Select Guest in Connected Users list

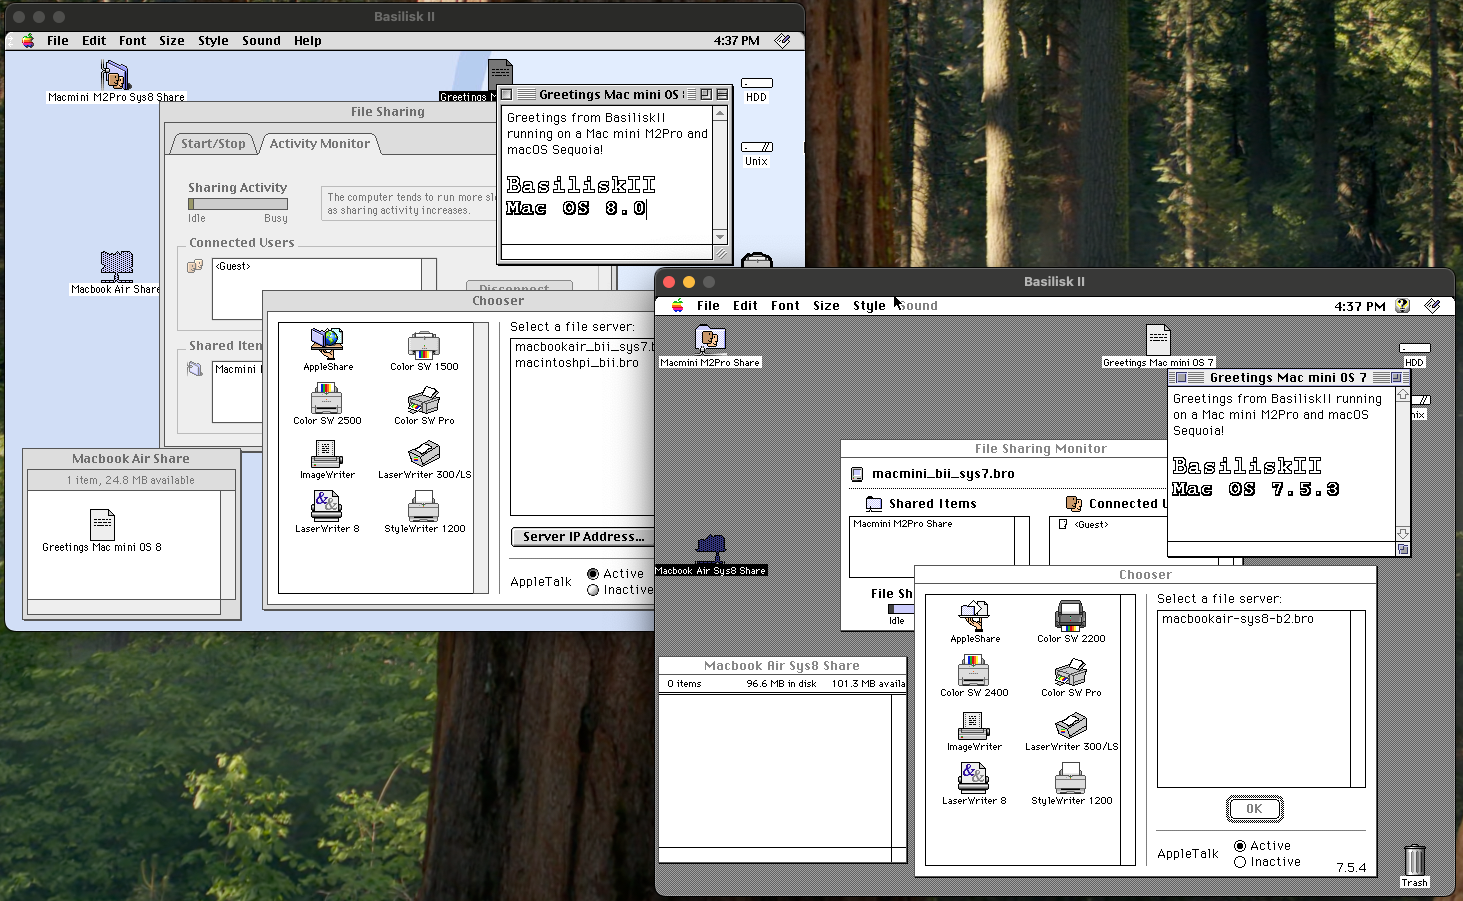(x=233, y=267)
